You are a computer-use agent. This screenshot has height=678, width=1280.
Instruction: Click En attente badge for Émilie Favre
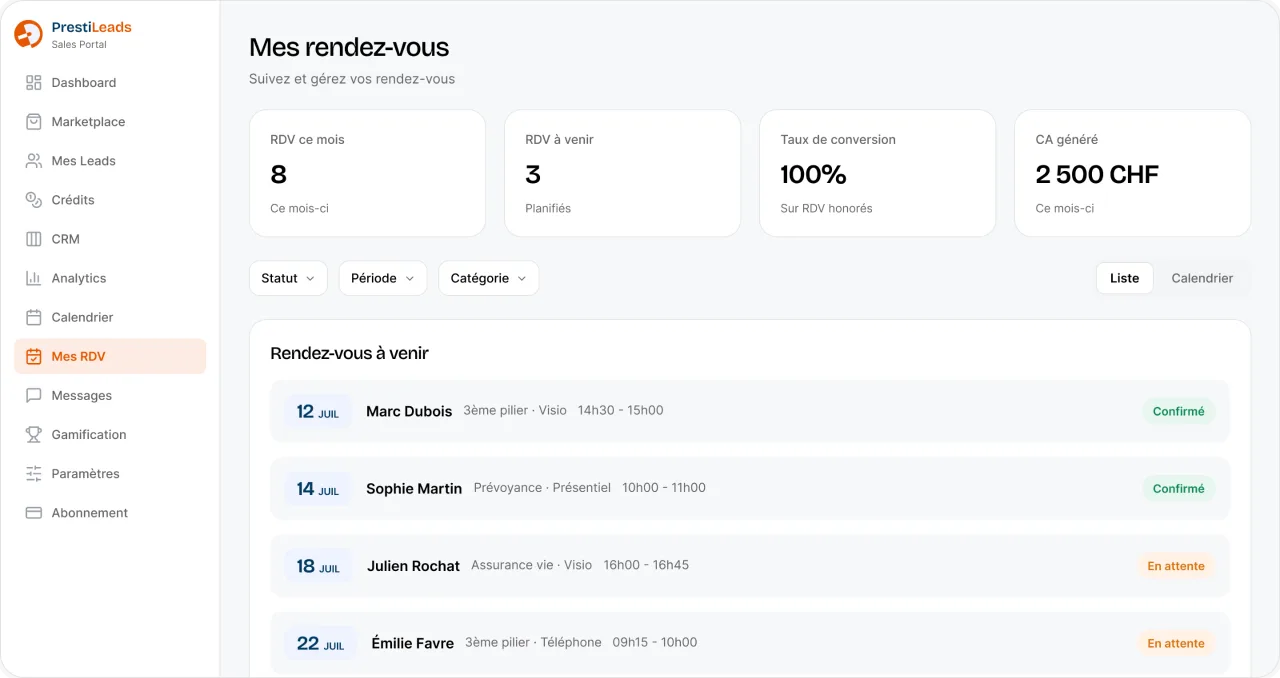tap(1176, 643)
